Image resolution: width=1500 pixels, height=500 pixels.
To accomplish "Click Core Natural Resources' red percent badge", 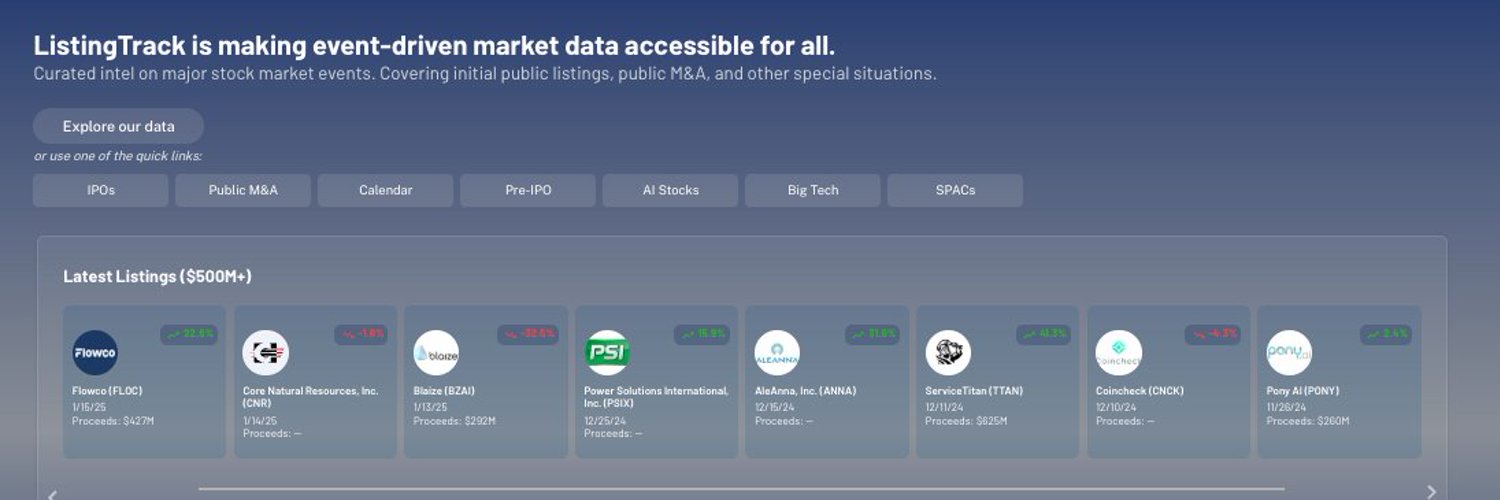I will pyautogui.click(x=361, y=334).
